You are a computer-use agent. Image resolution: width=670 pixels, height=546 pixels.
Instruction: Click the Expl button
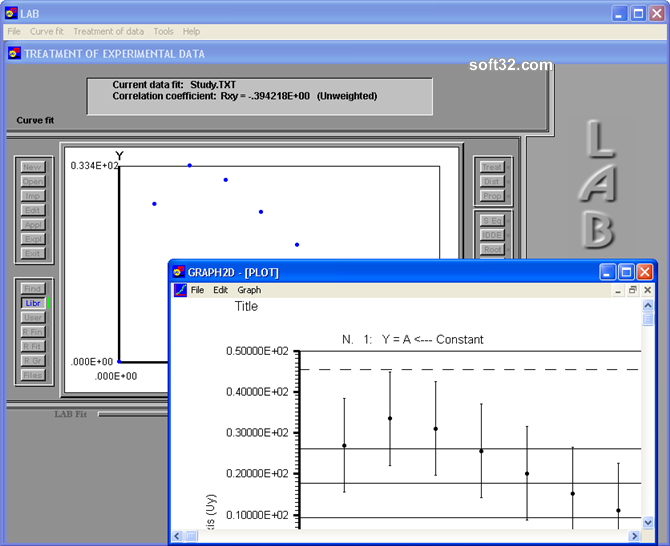32,239
